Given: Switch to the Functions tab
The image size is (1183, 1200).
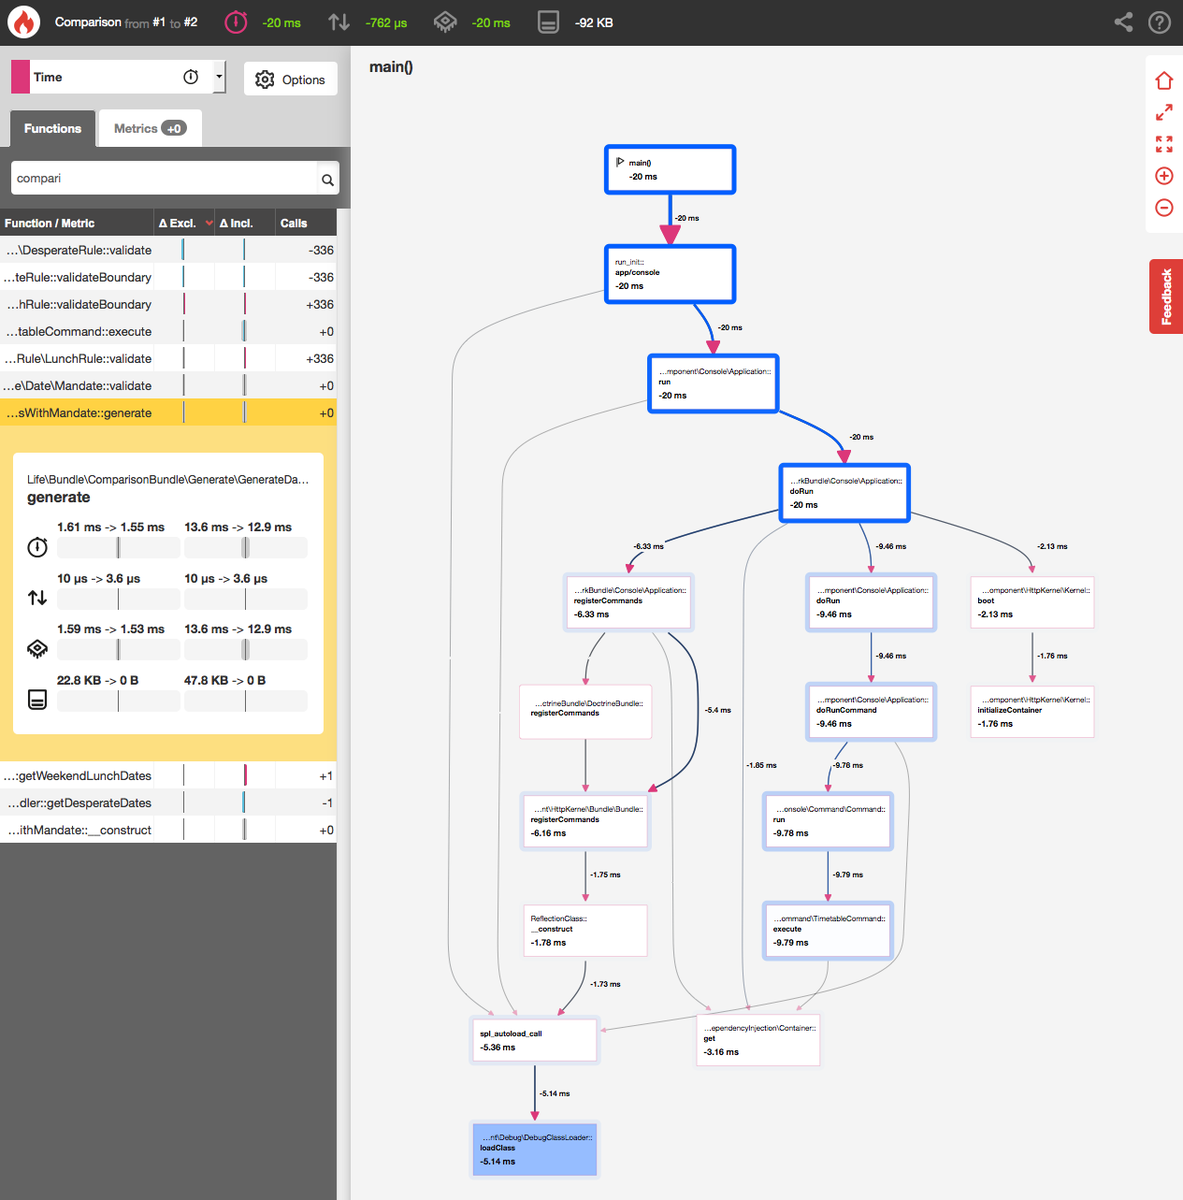Looking at the screenshot, I should (x=53, y=129).
